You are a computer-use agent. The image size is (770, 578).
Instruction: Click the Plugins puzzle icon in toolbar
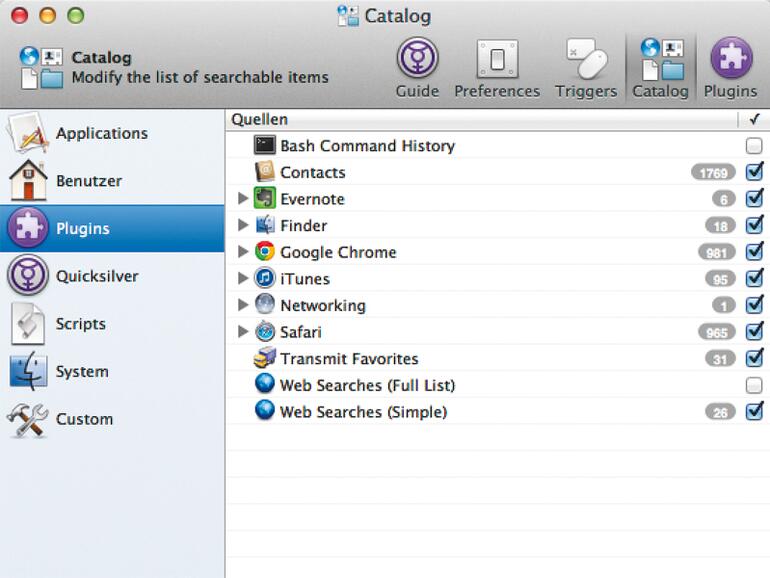click(731, 60)
